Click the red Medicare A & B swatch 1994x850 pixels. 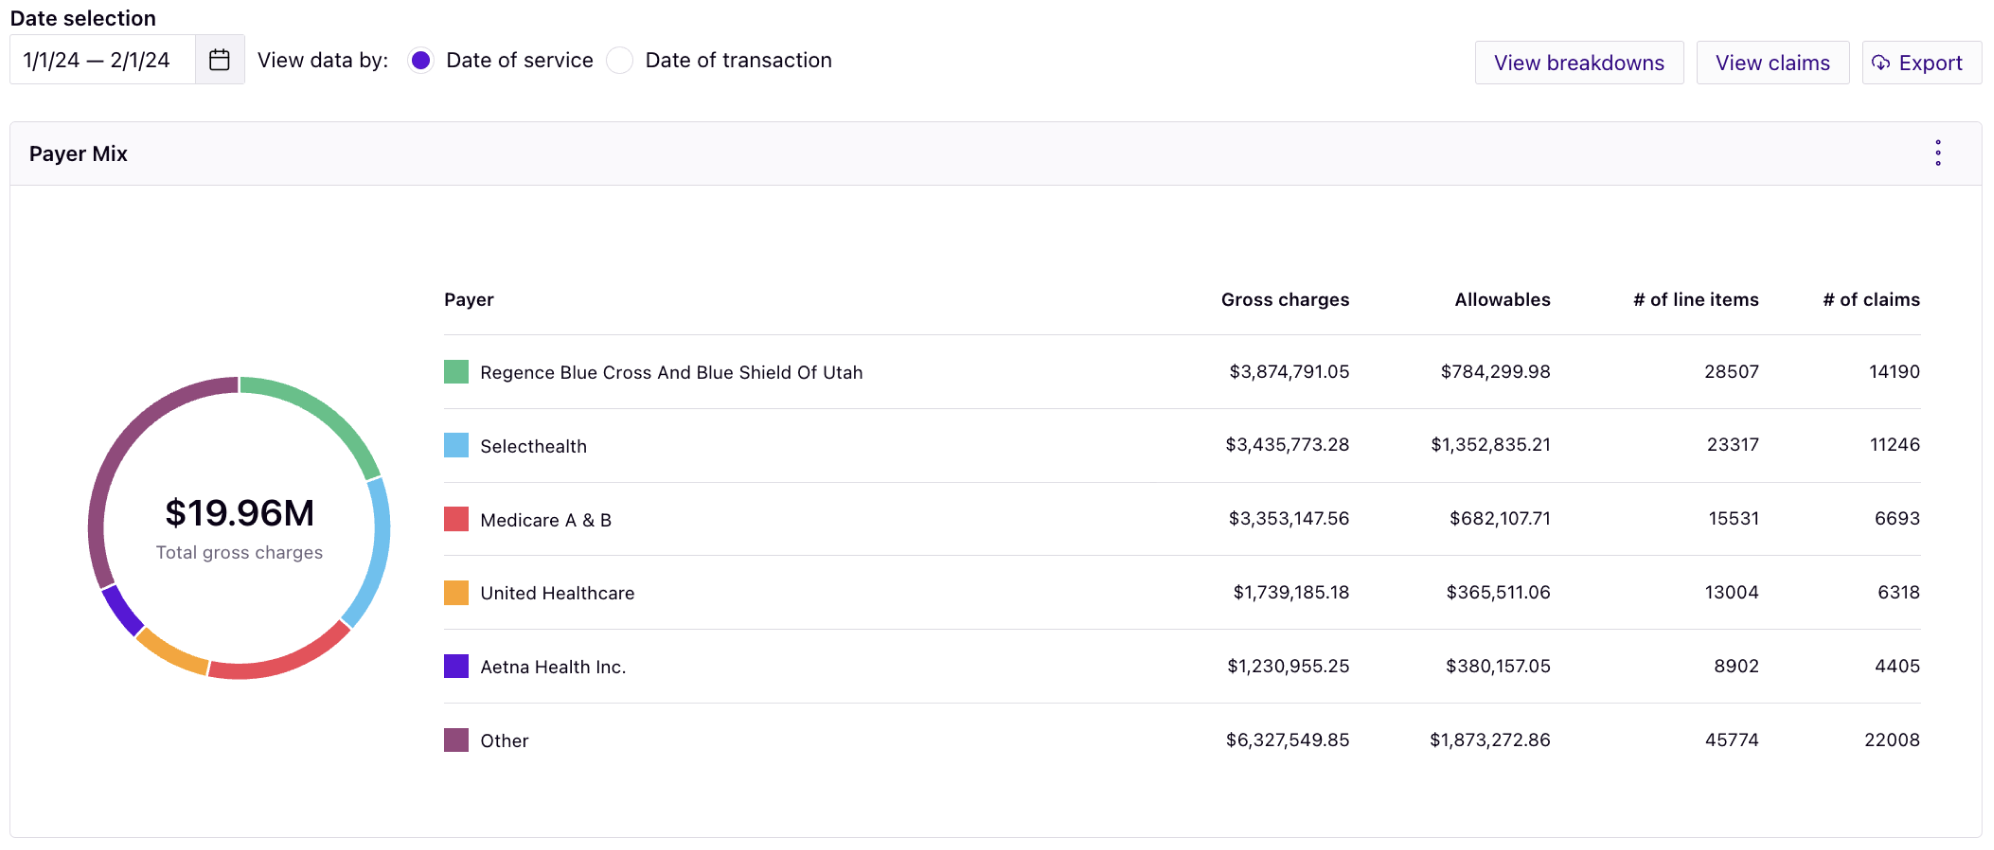(456, 519)
